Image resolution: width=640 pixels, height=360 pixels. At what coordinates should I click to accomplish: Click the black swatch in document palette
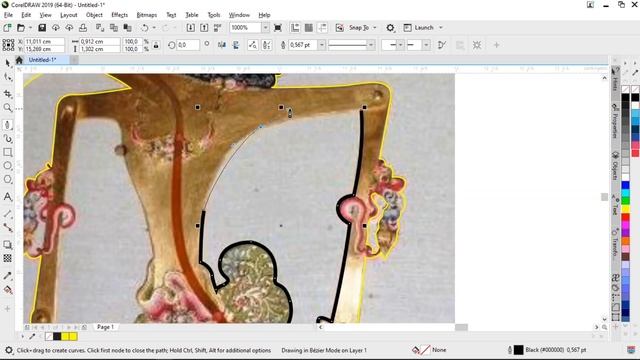point(57,337)
